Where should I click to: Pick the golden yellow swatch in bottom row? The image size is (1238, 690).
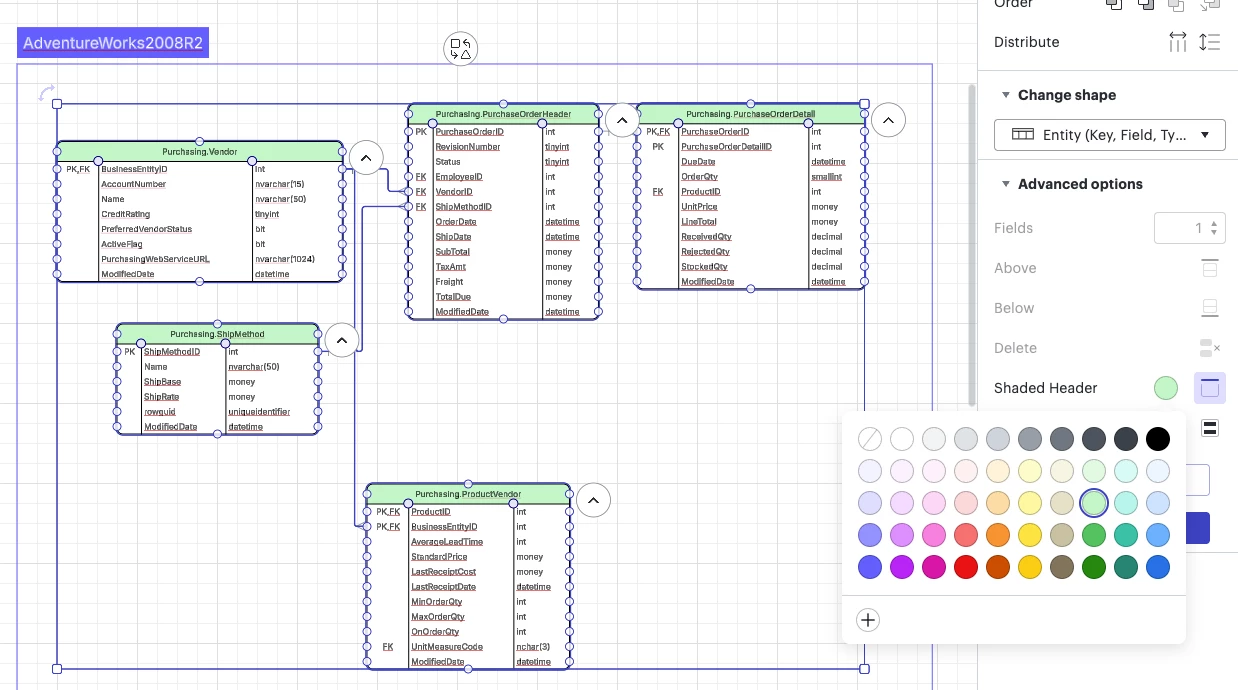pos(1030,567)
